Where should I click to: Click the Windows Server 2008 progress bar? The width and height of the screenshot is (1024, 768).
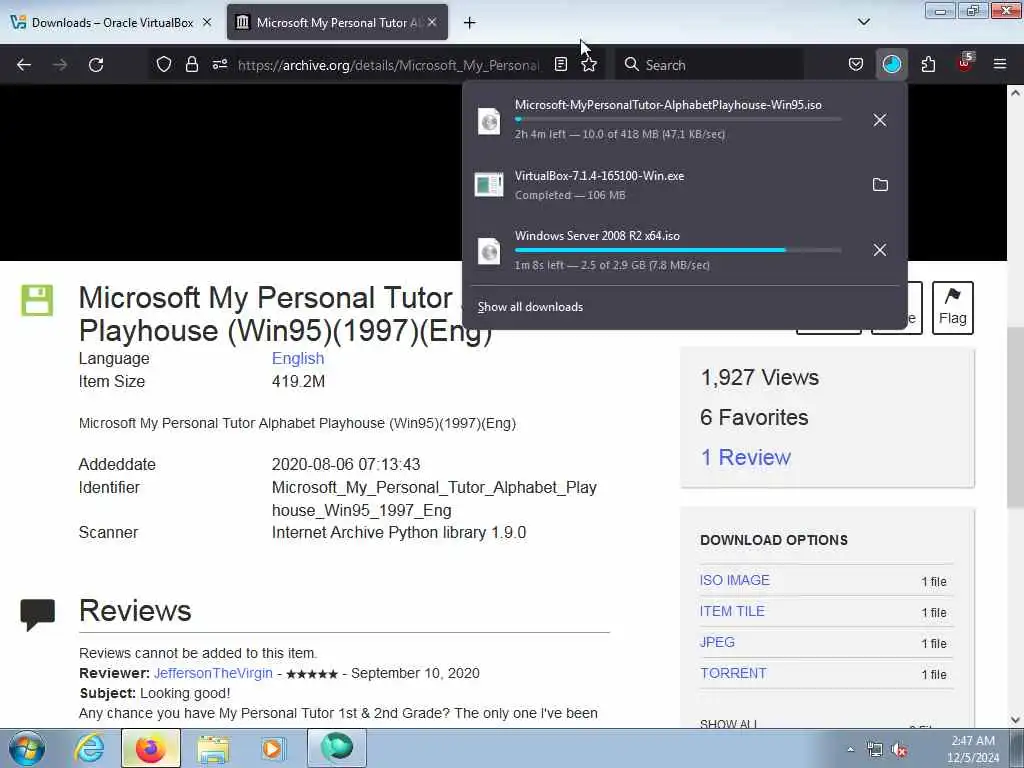tap(678, 250)
